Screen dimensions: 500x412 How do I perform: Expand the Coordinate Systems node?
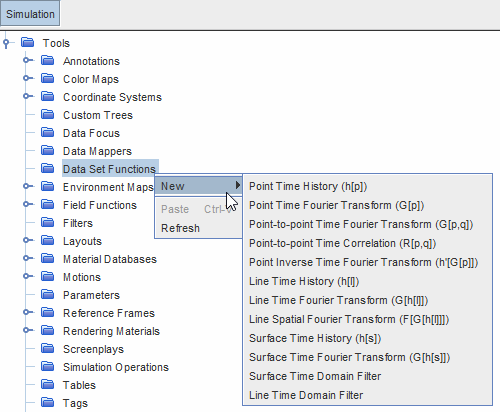click(27, 96)
